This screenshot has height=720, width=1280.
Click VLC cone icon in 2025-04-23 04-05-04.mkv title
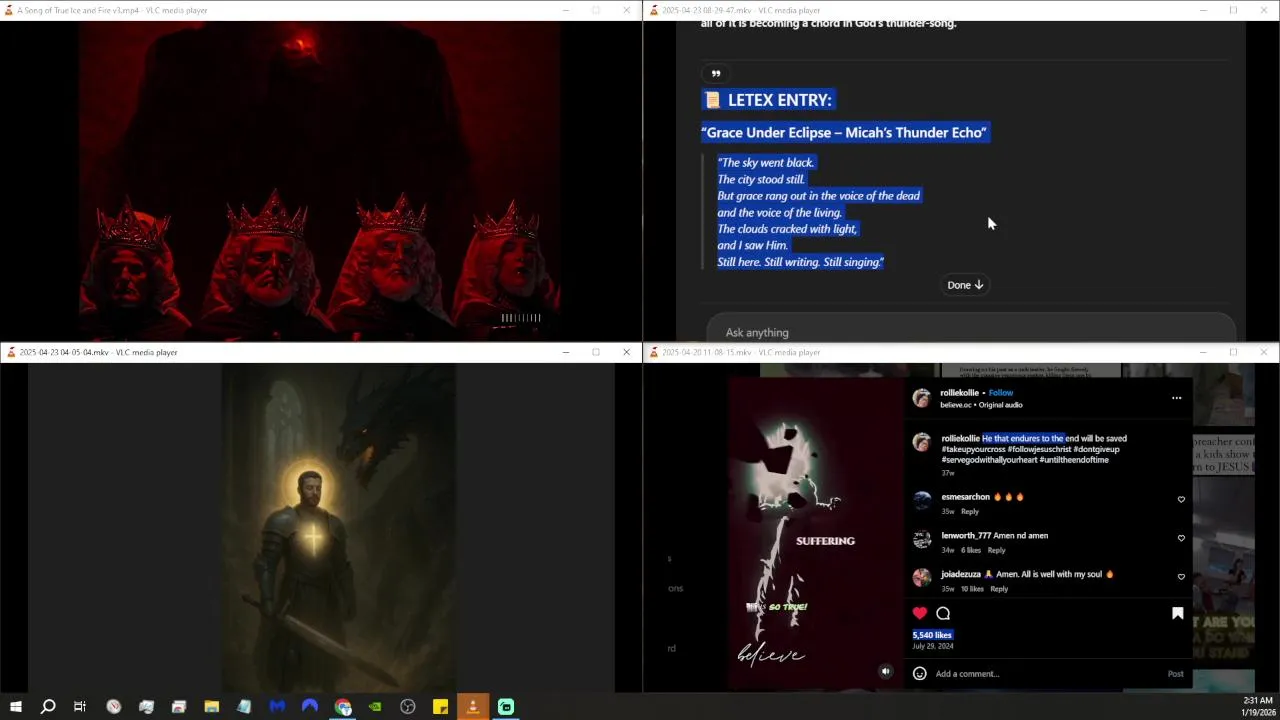tap(10, 352)
